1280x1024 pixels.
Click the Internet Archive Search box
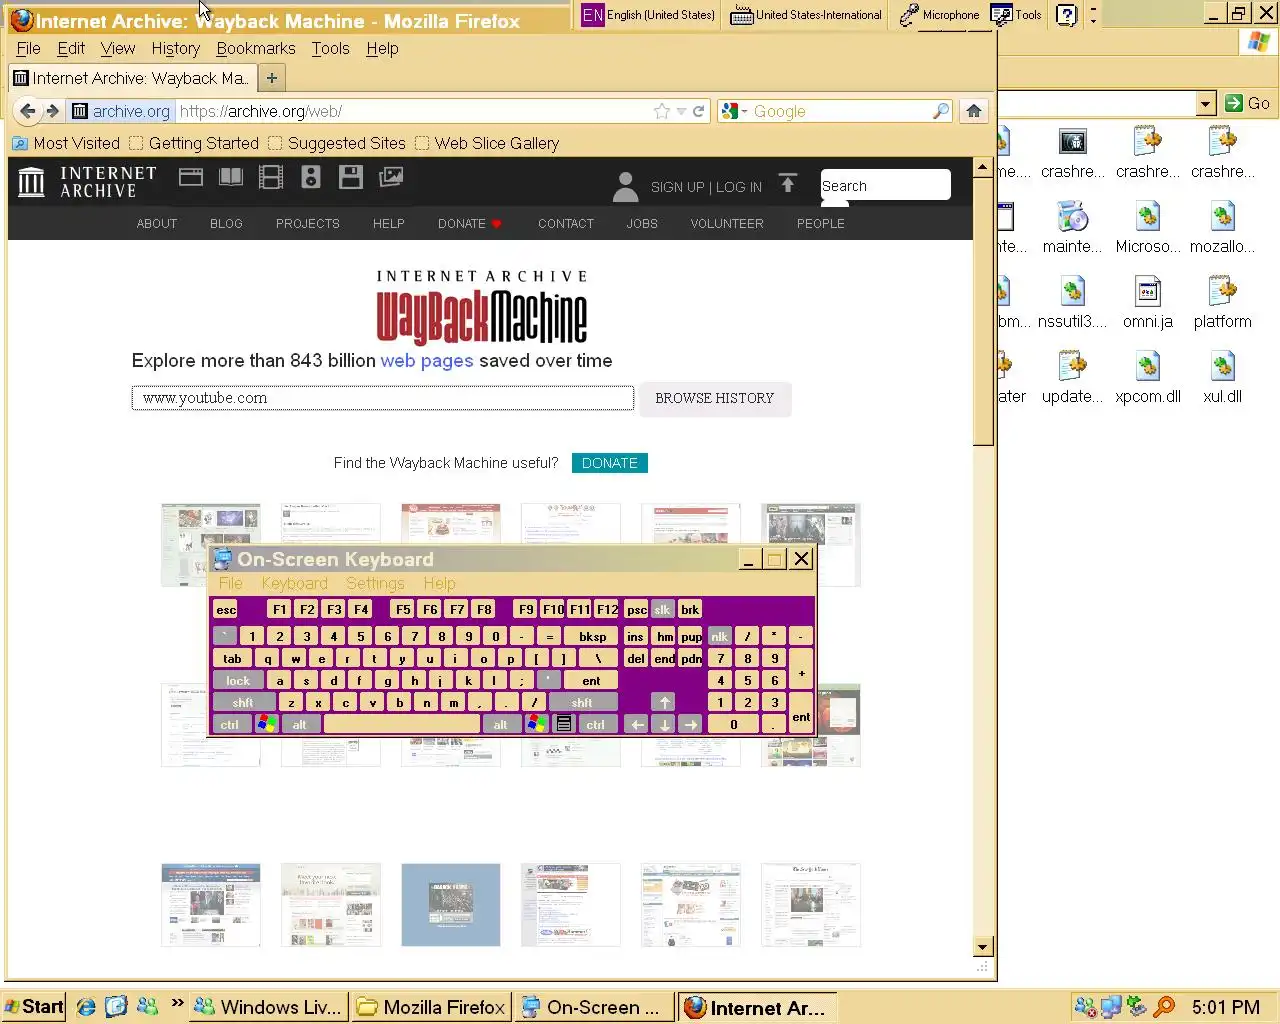tap(885, 185)
